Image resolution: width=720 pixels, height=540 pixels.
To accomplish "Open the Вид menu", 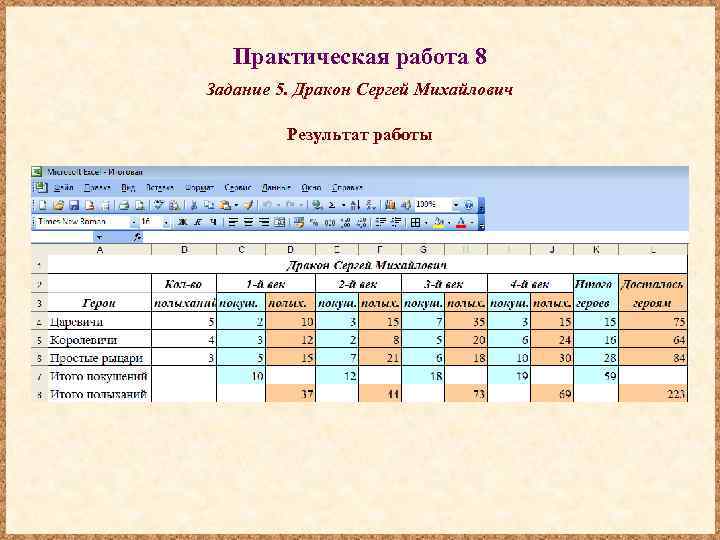I will [128, 188].
